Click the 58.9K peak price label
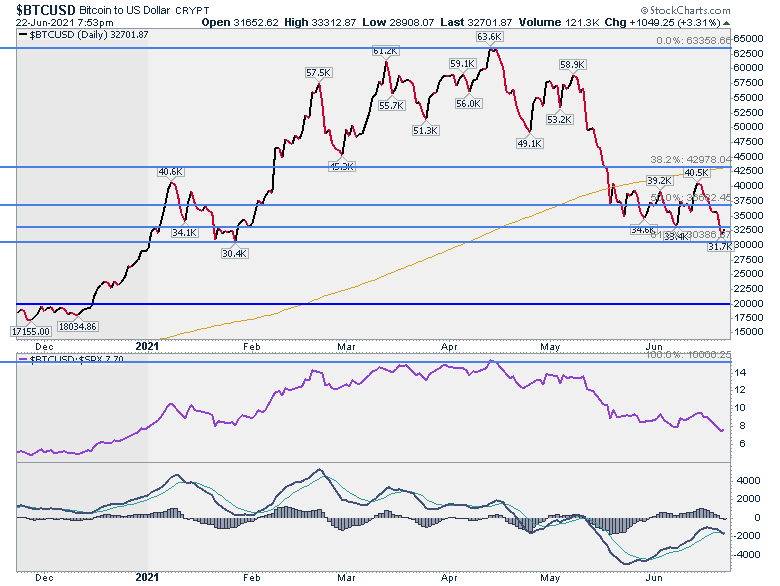Image resolution: width=780 pixels, height=586 pixels. point(573,65)
